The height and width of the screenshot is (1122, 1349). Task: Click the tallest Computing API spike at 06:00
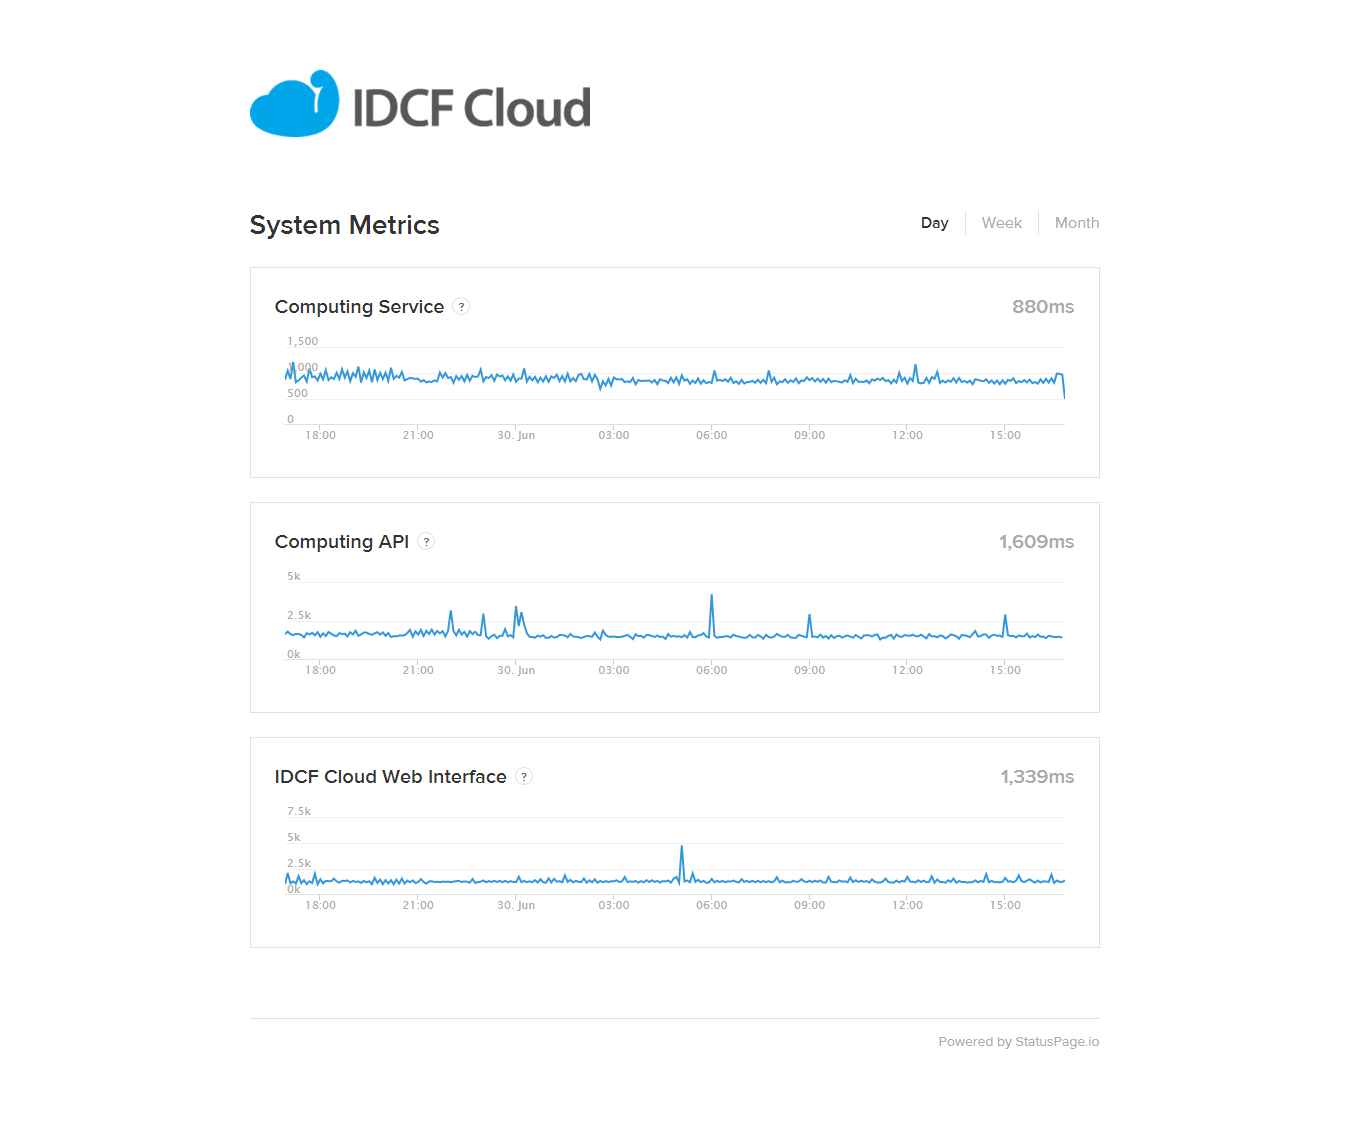point(711,598)
